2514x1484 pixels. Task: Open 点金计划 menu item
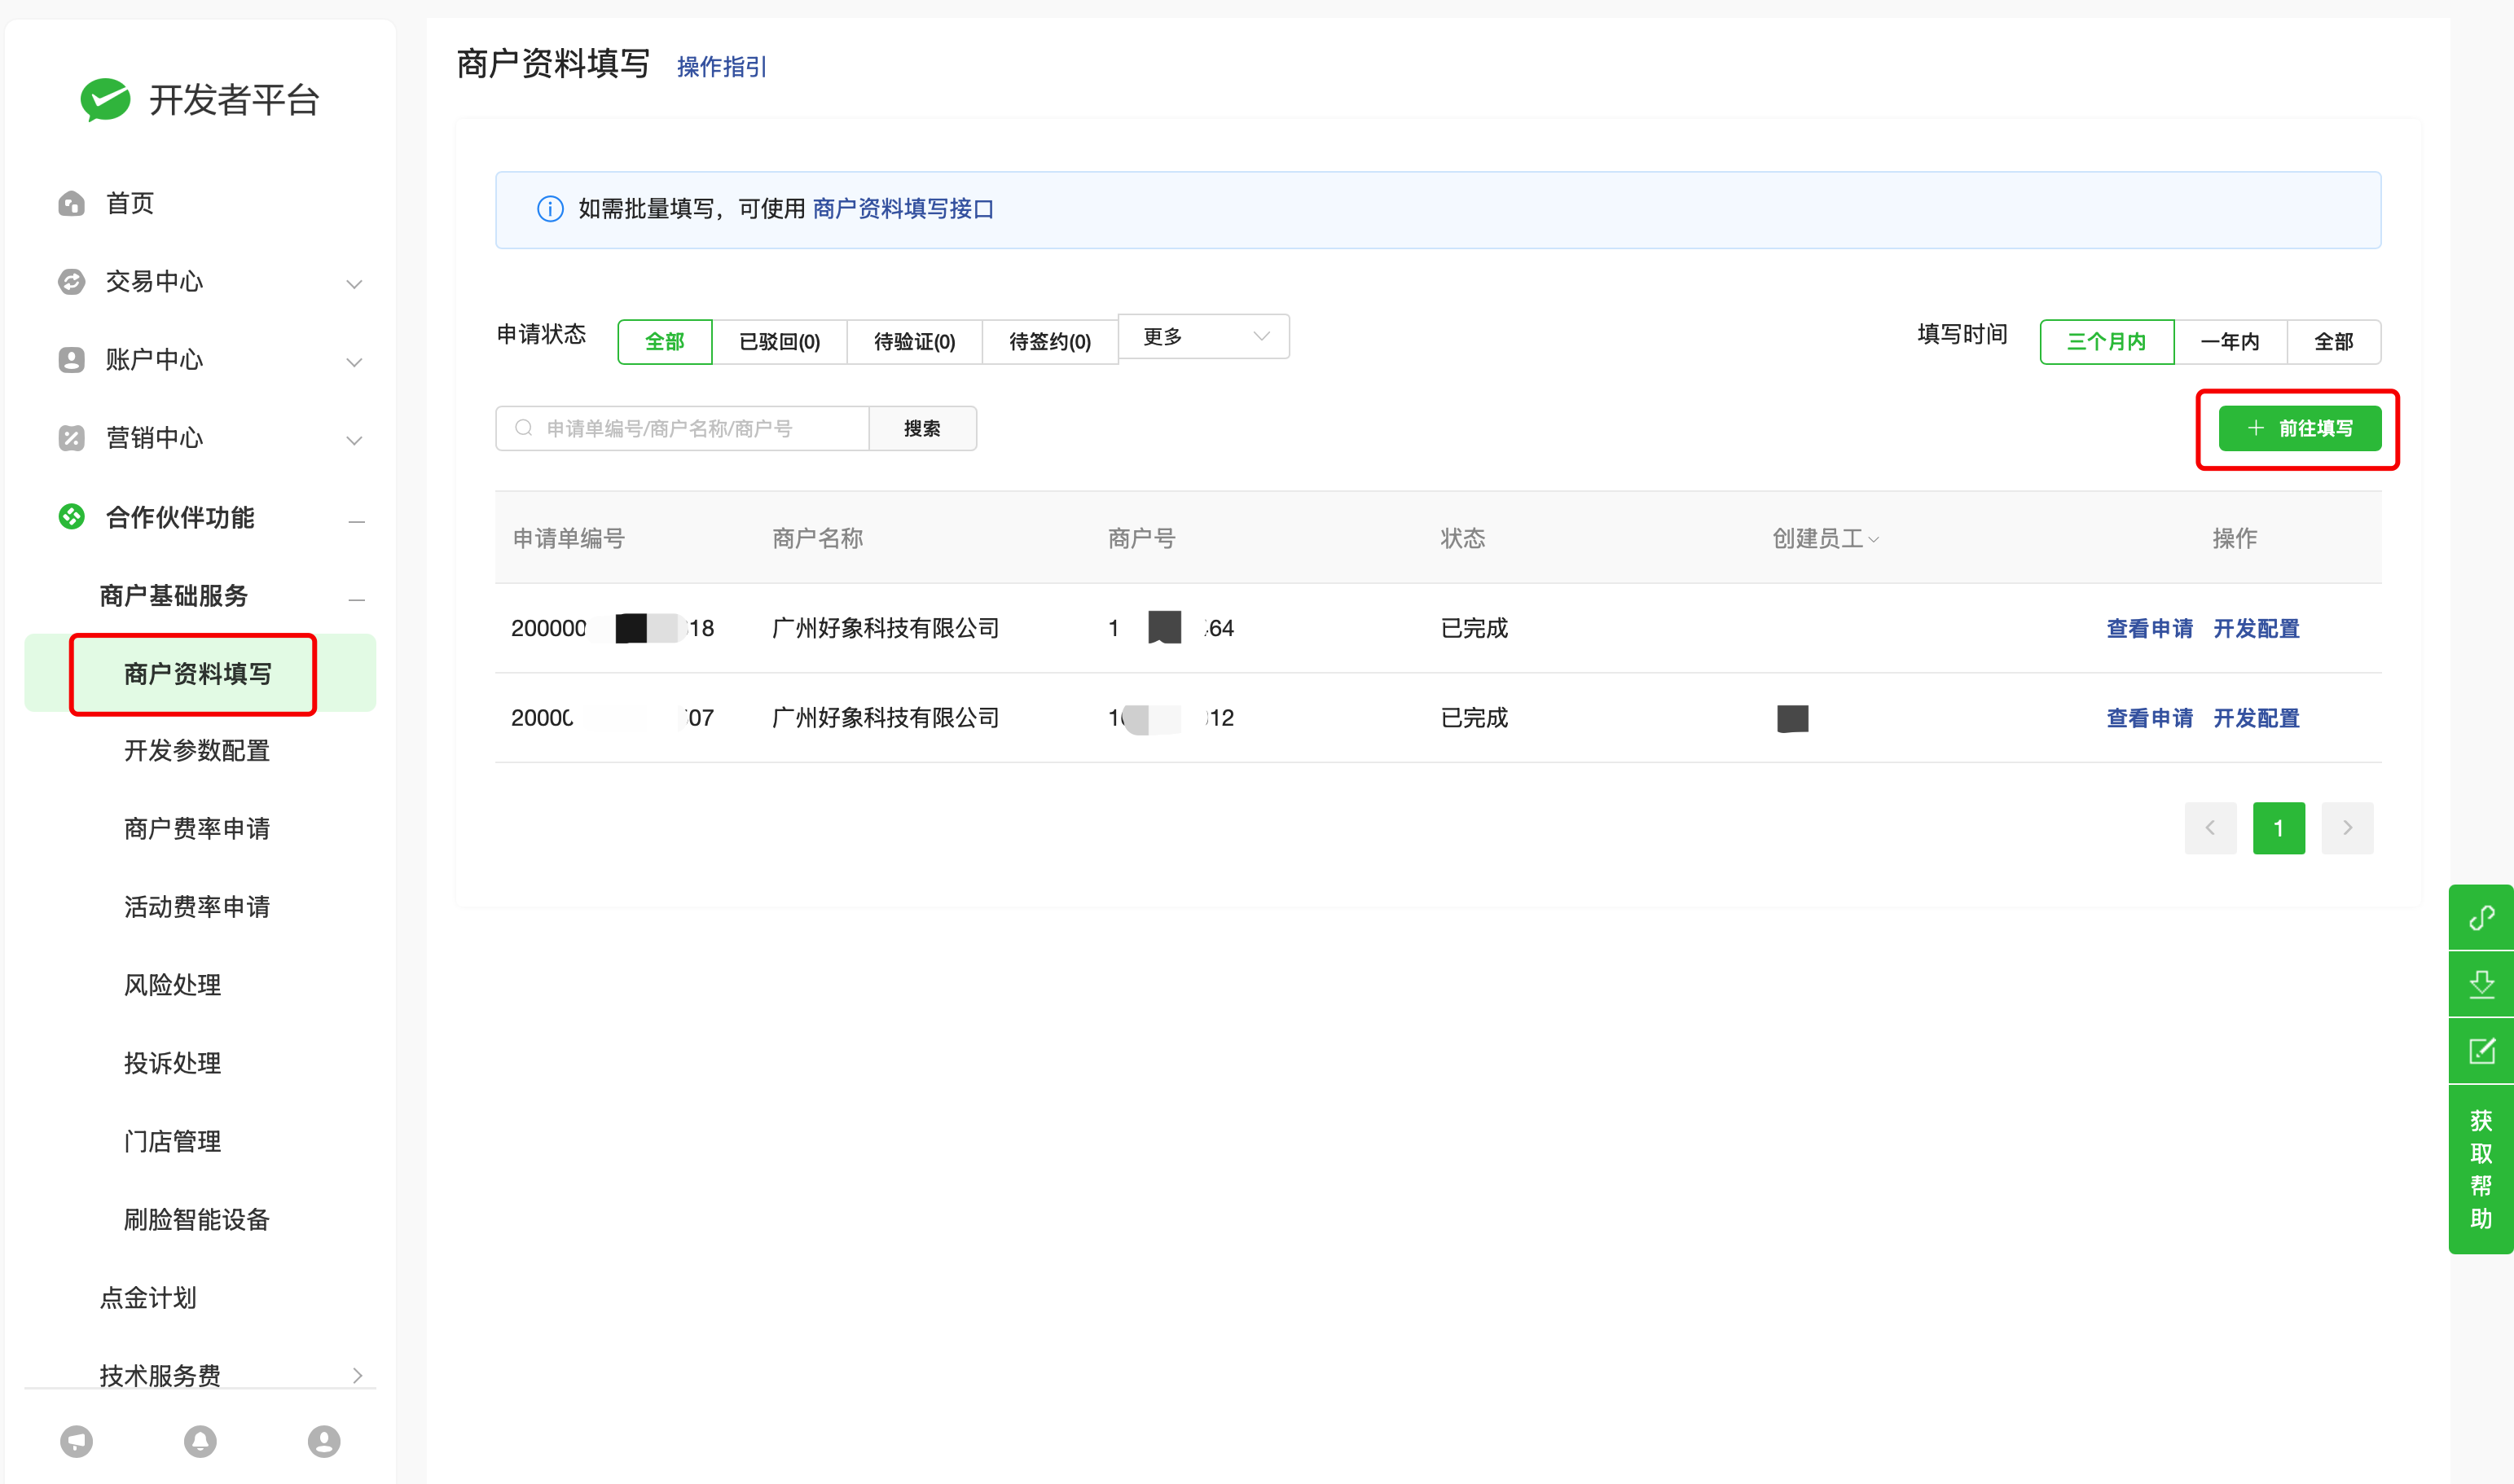(x=148, y=1298)
